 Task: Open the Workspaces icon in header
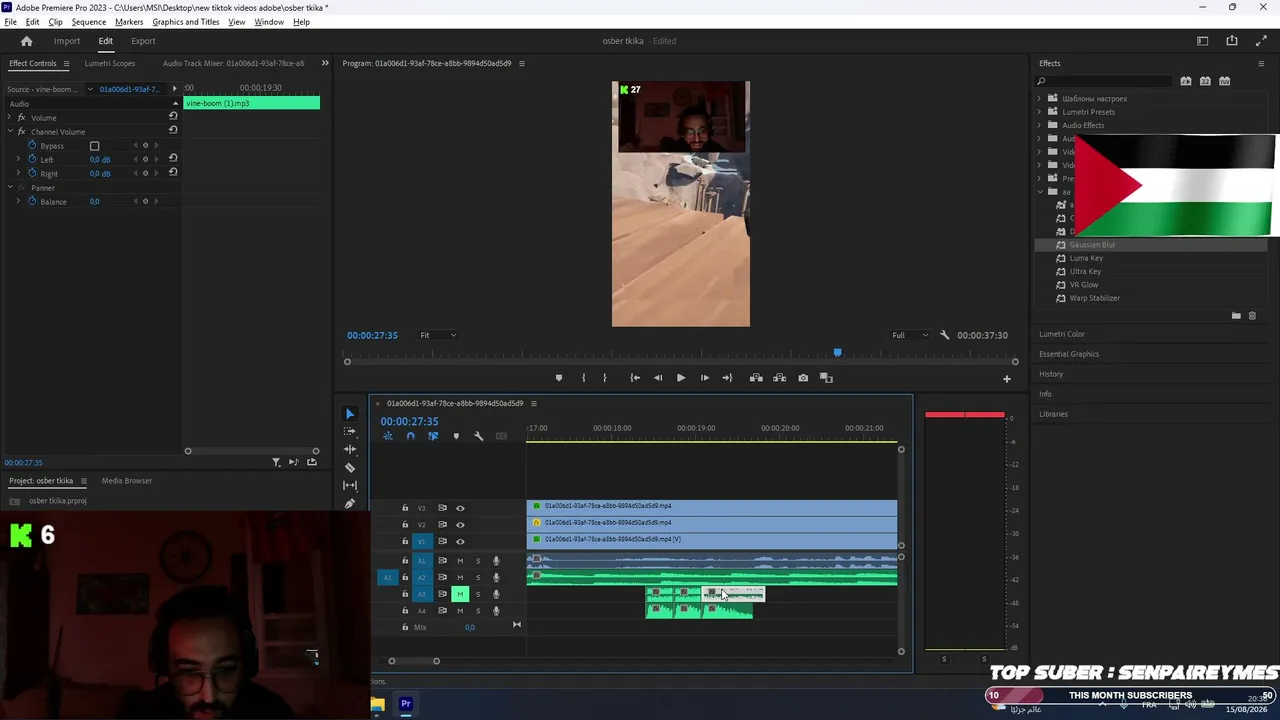[x=1203, y=41]
